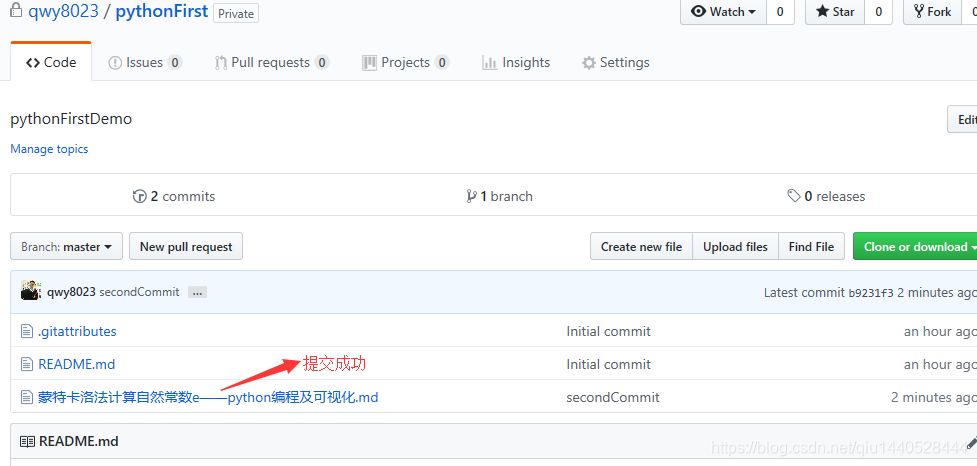This screenshot has height=466, width=977.
Task: Open README.md in the file list
Action: (x=77, y=364)
